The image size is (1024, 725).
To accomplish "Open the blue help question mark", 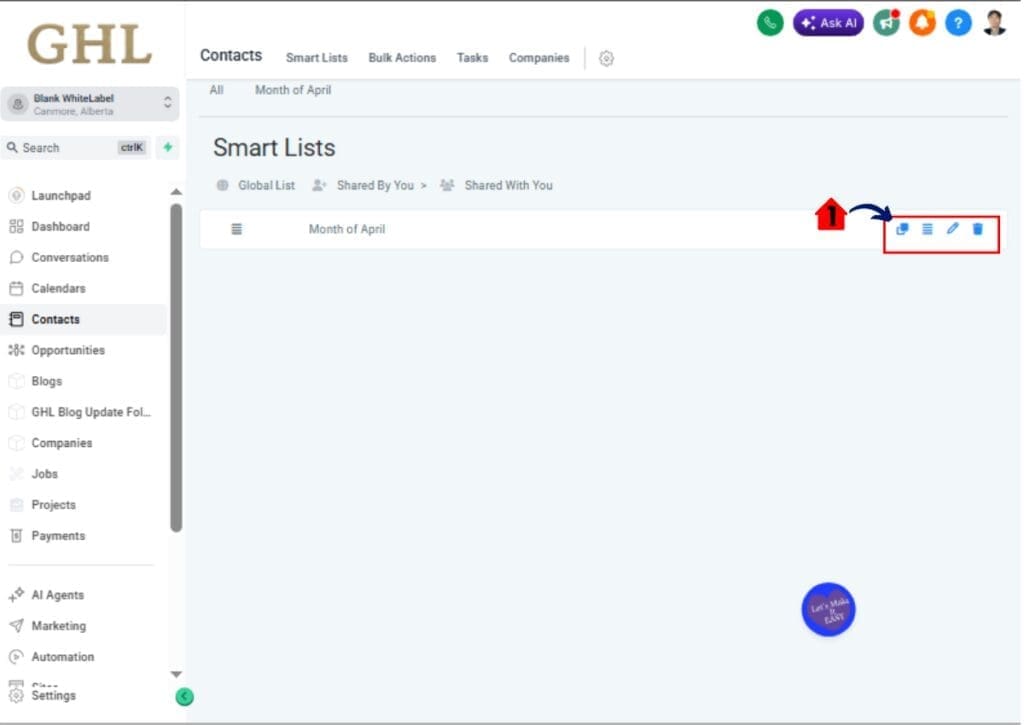I will click(958, 24).
